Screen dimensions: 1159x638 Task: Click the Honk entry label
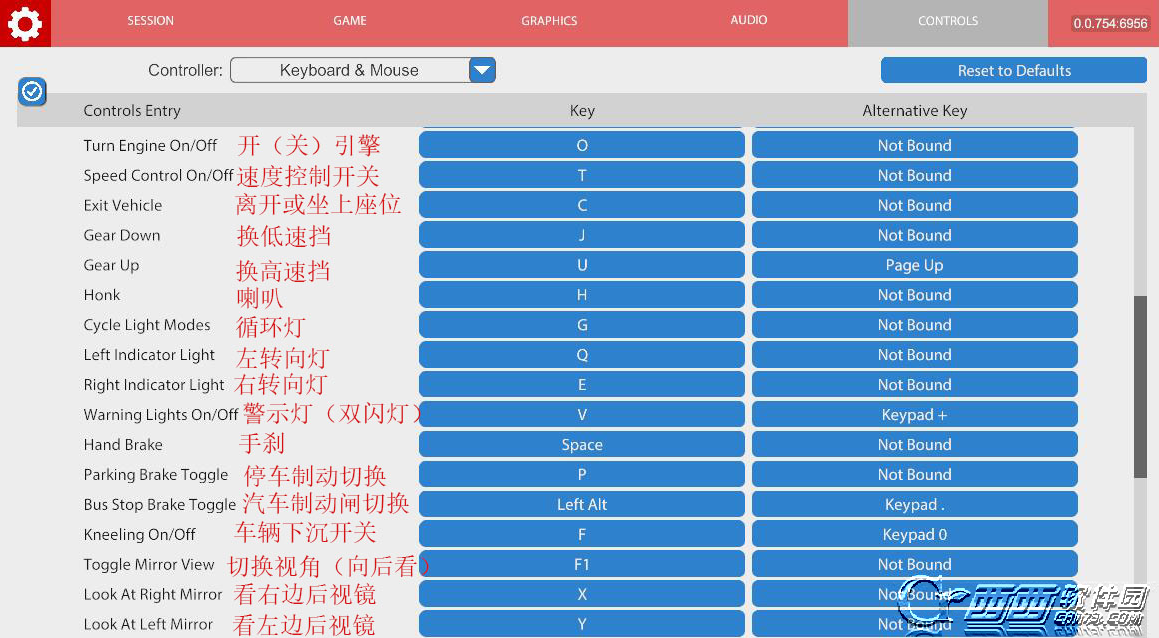click(101, 295)
